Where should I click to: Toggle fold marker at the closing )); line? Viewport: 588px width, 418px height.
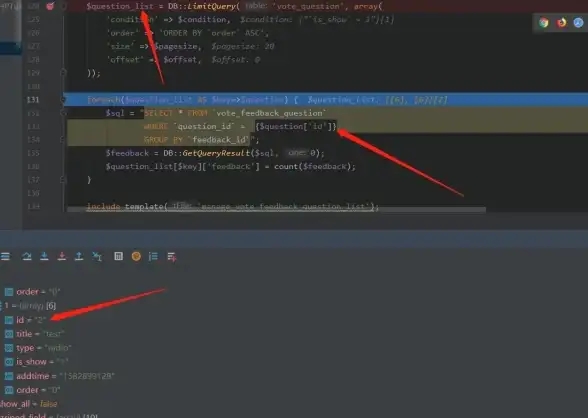click(63, 73)
